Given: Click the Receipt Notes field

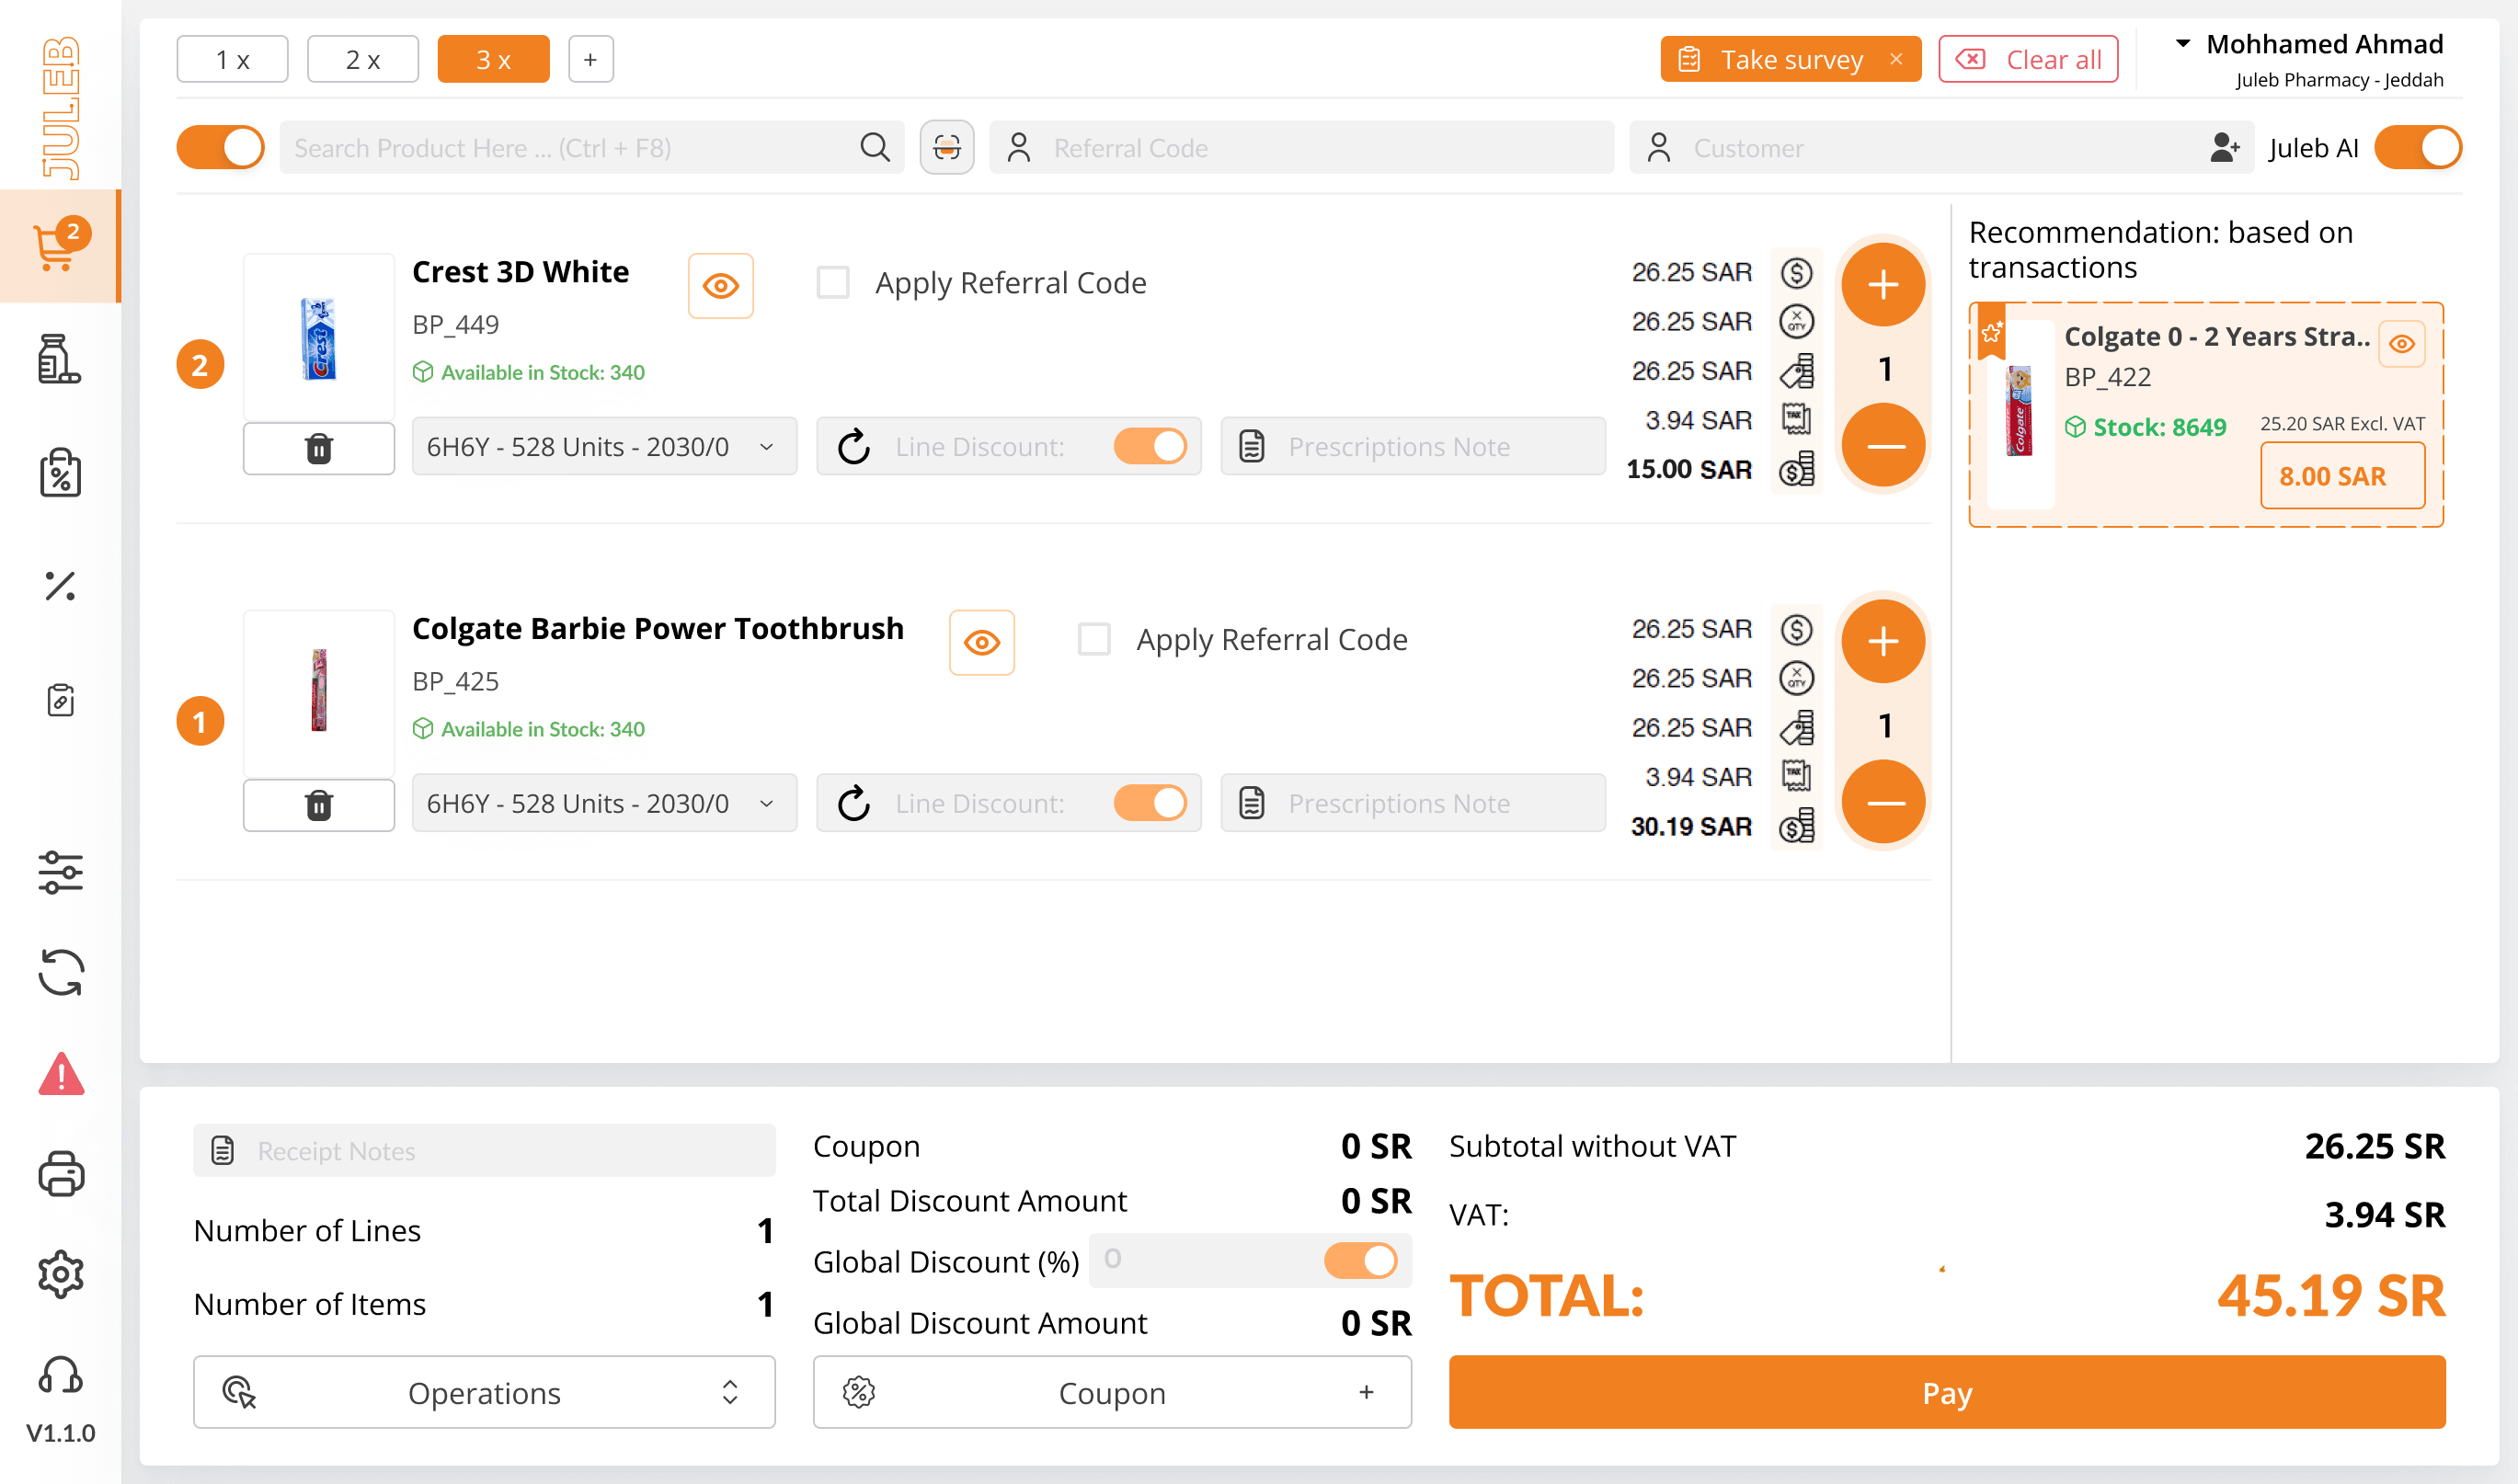Looking at the screenshot, I should point(484,1151).
